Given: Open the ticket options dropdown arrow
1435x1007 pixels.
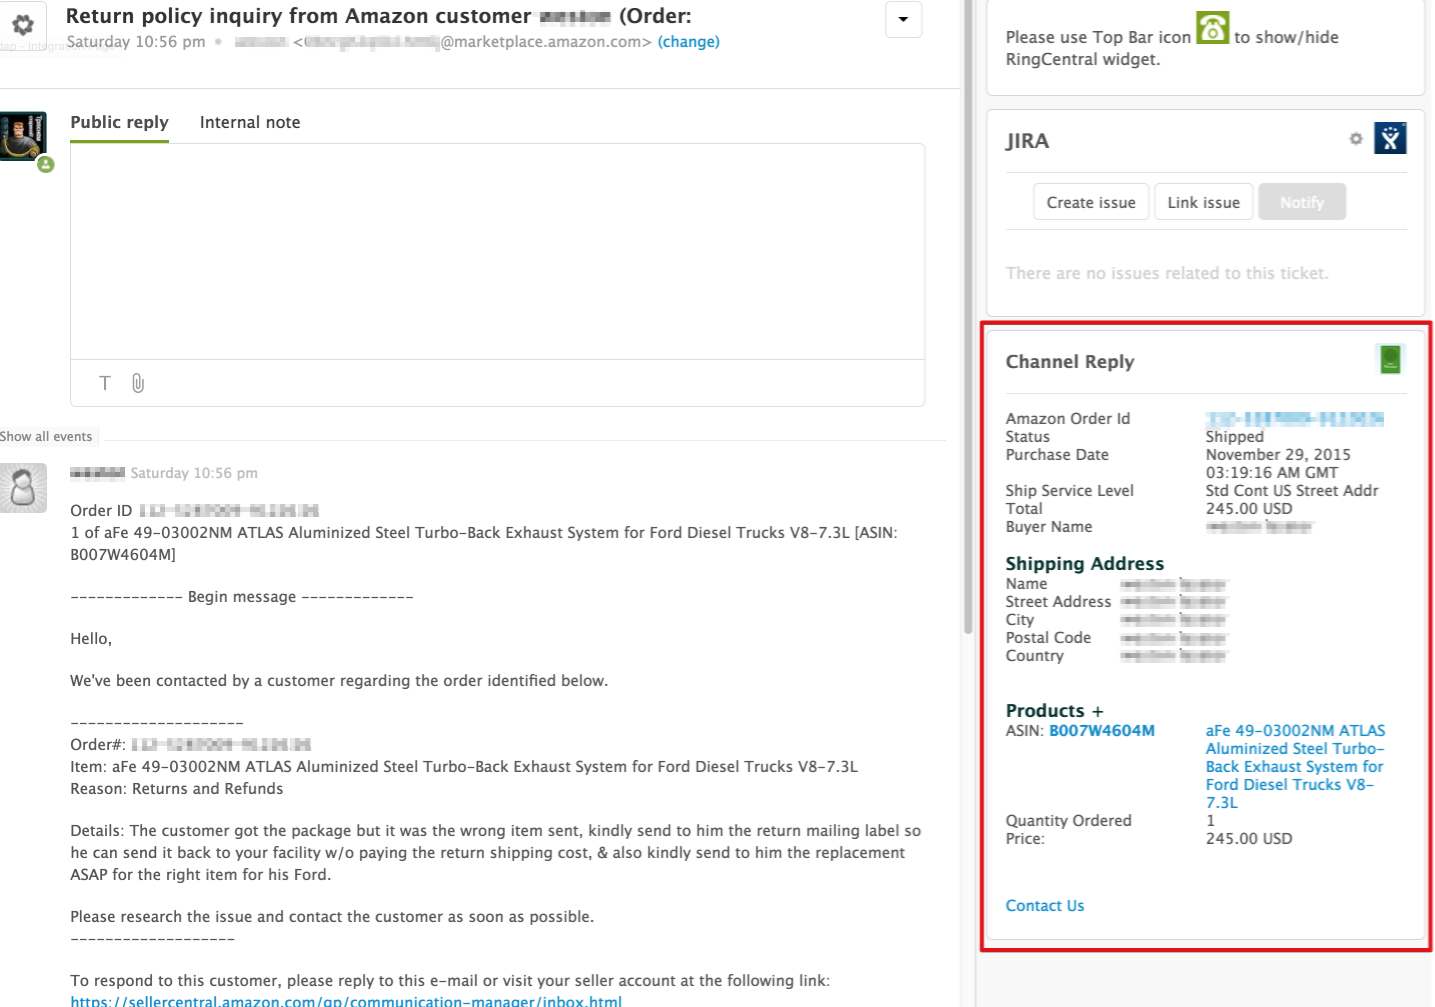Looking at the screenshot, I should coord(903,19).
